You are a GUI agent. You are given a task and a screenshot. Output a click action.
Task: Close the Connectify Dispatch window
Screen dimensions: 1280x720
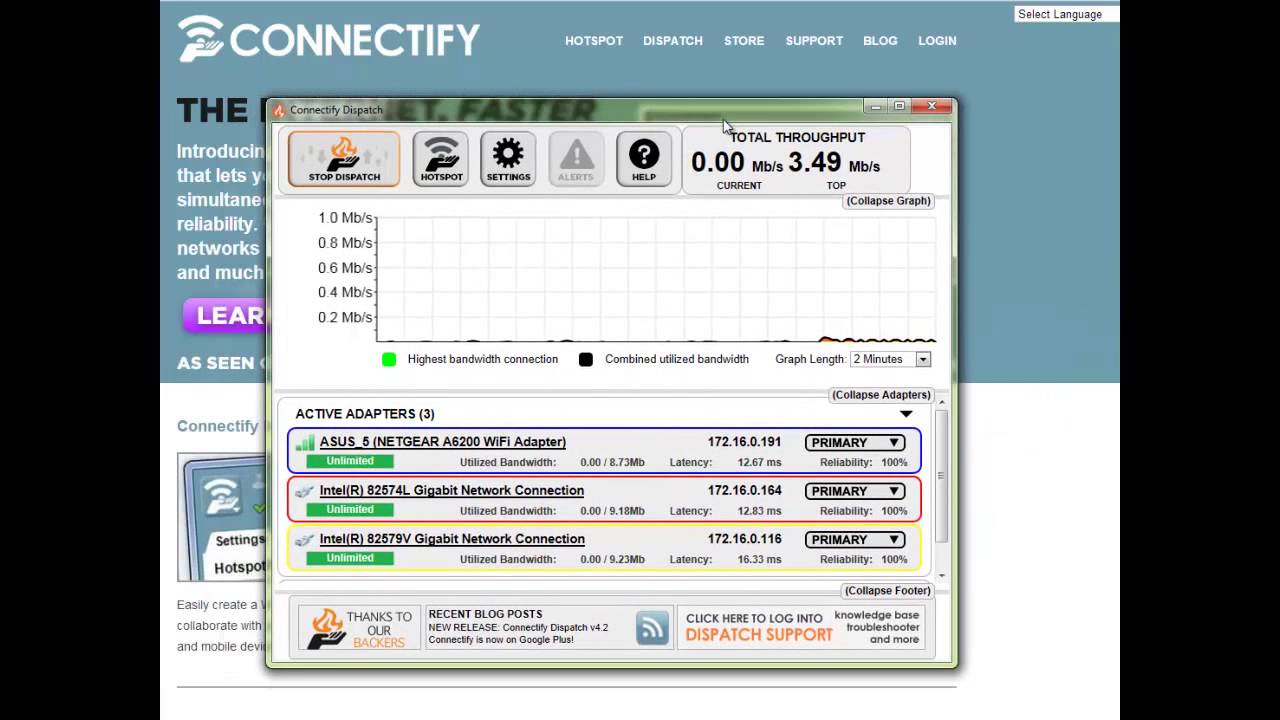(x=932, y=106)
